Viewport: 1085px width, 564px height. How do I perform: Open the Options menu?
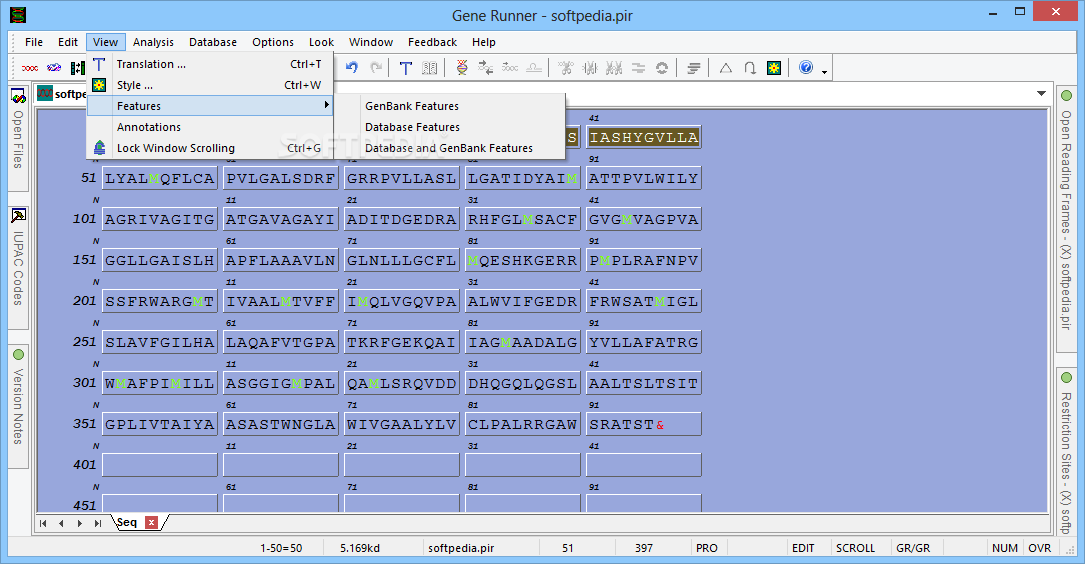[x=273, y=42]
